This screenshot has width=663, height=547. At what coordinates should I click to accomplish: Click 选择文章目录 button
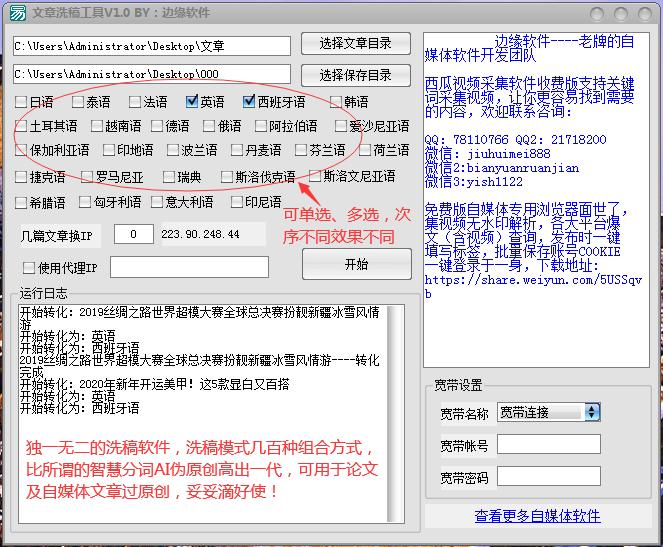[356, 44]
